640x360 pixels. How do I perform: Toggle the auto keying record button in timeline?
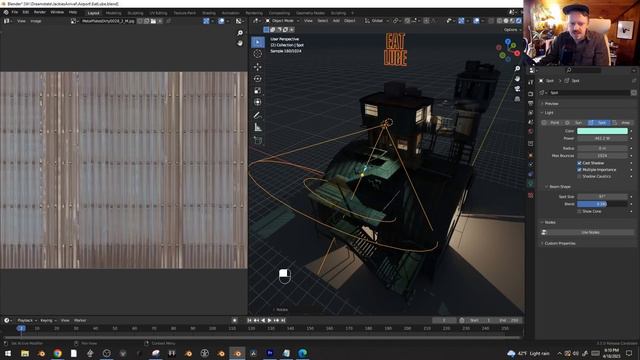click(234, 320)
